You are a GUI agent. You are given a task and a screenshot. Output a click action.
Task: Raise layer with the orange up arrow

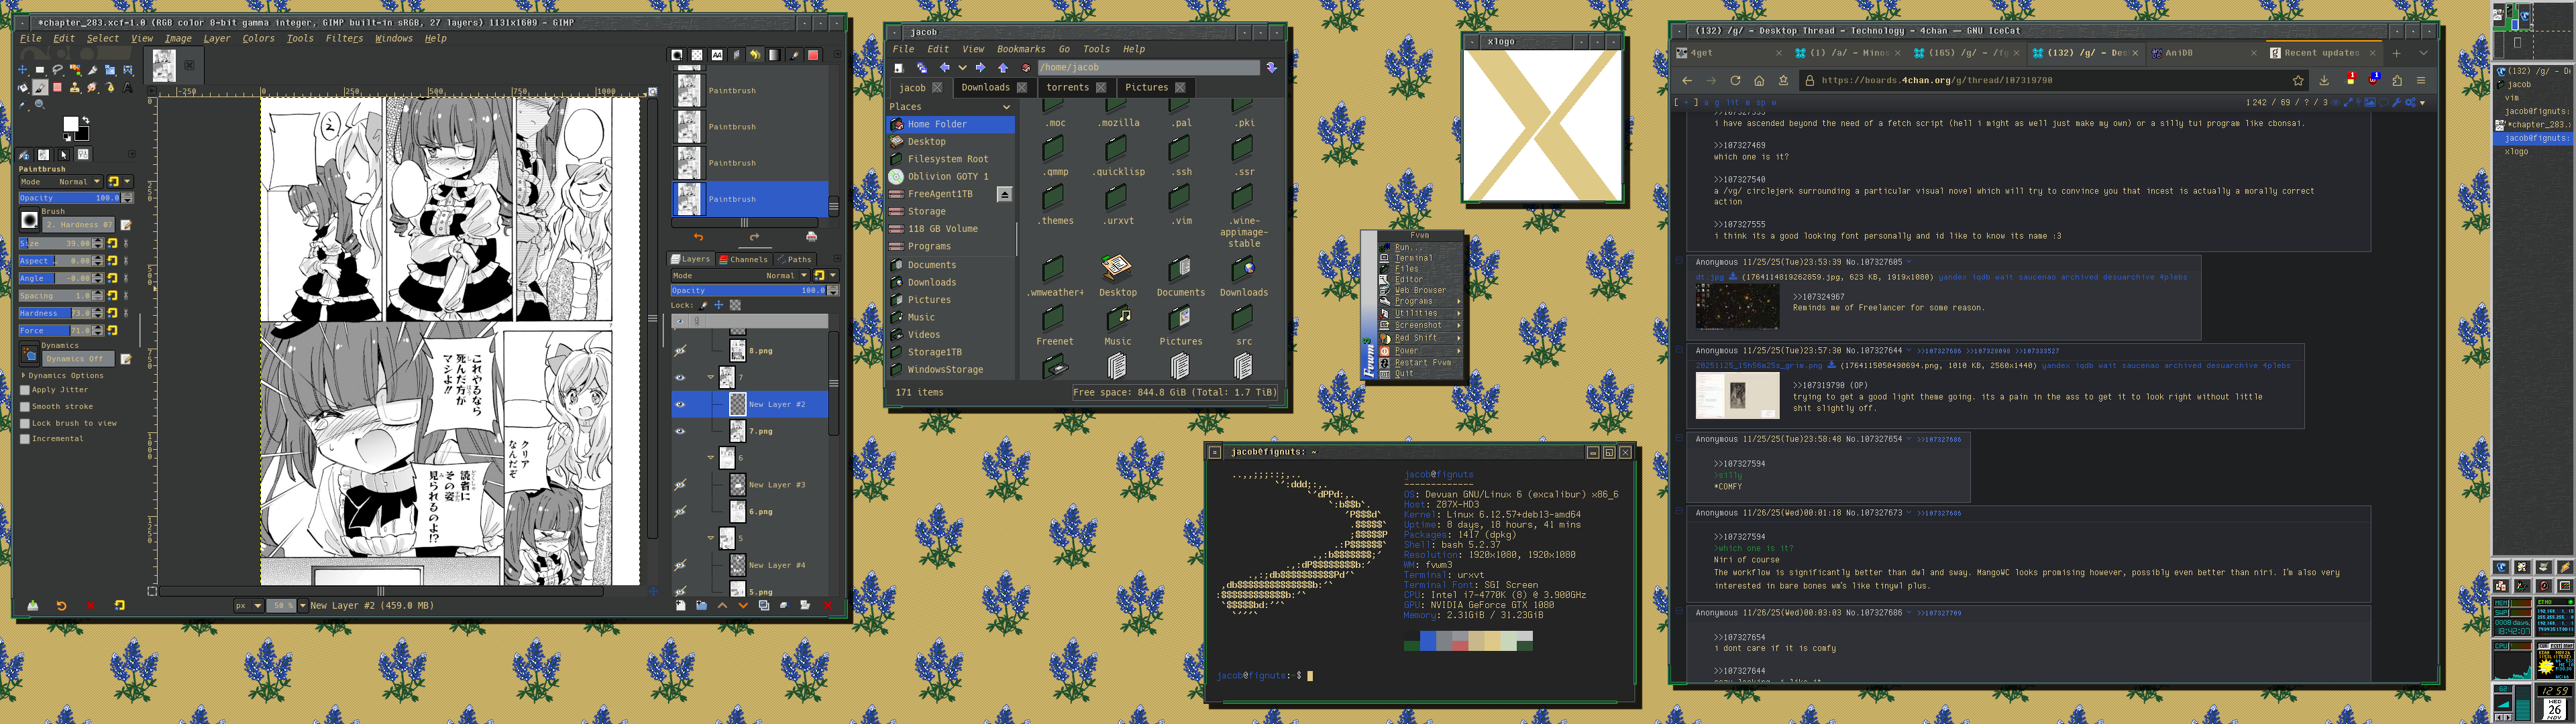722,606
